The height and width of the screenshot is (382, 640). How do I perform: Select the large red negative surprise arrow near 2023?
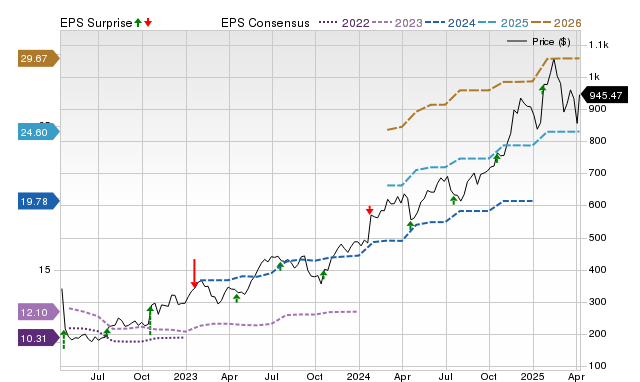coord(194,273)
